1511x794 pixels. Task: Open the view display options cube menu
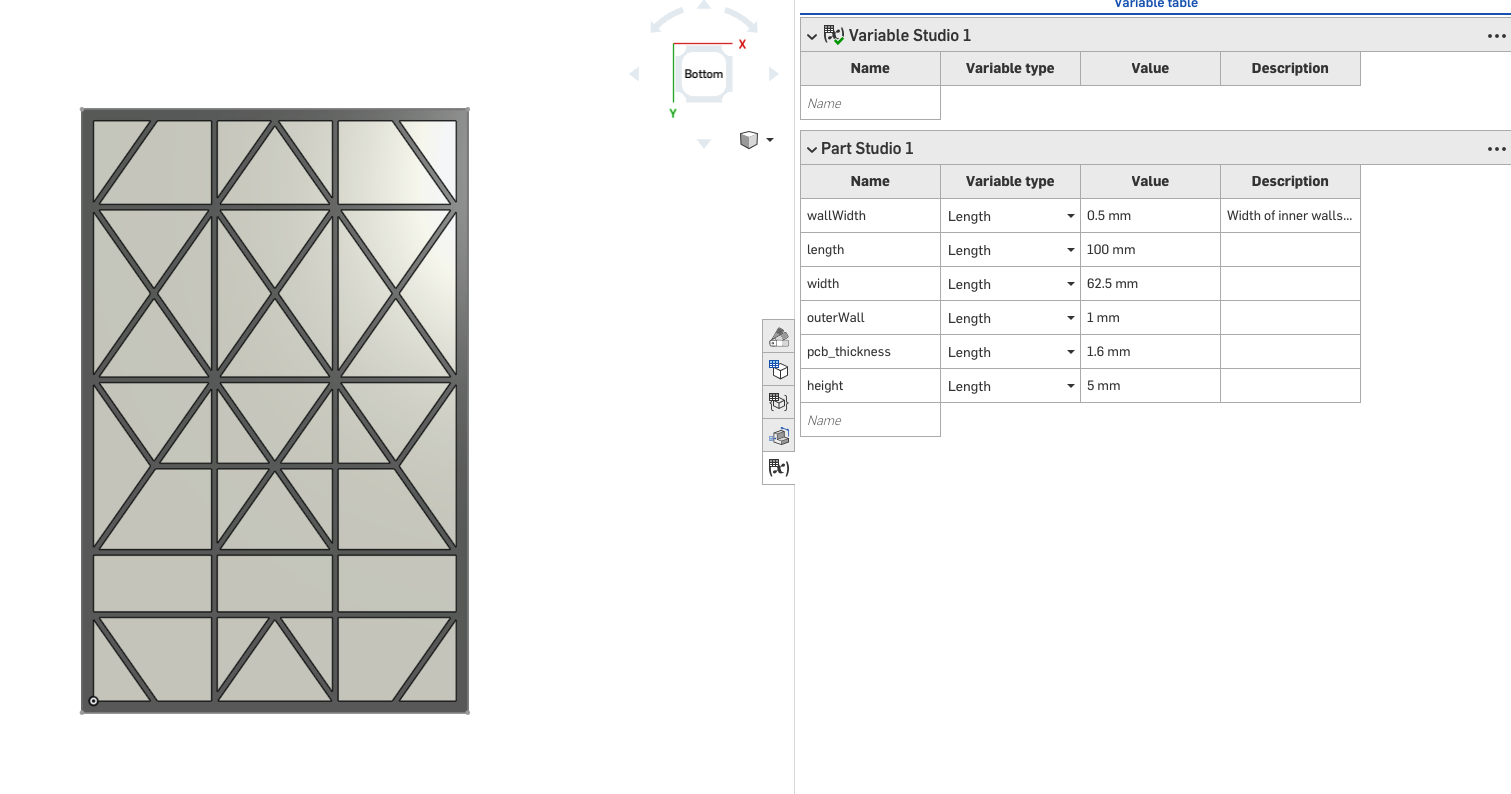[x=756, y=140]
